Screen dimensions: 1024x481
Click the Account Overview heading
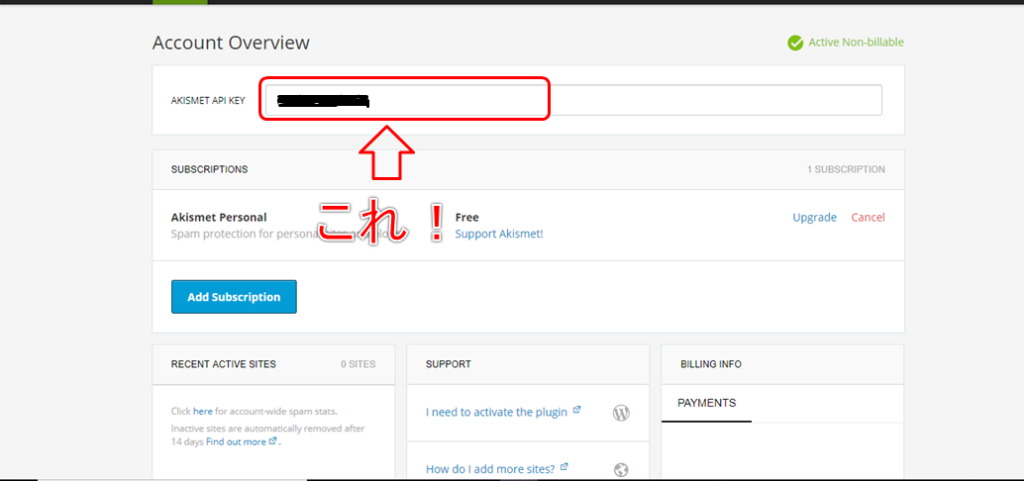[x=231, y=43]
